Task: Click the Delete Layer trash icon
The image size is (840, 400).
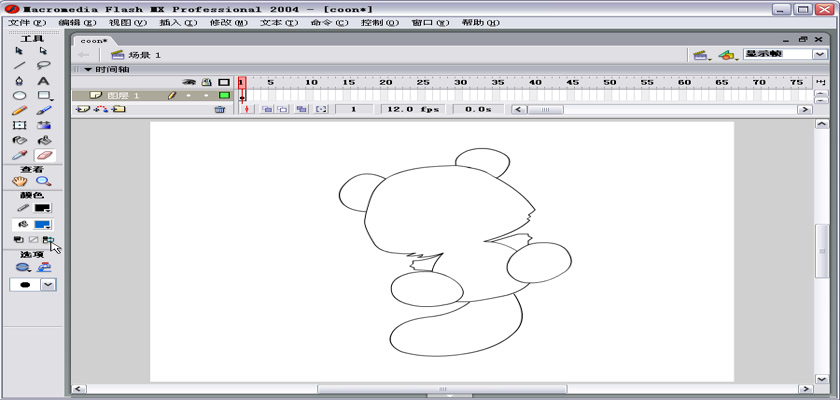Action: pyautogui.click(x=219, y=109)
